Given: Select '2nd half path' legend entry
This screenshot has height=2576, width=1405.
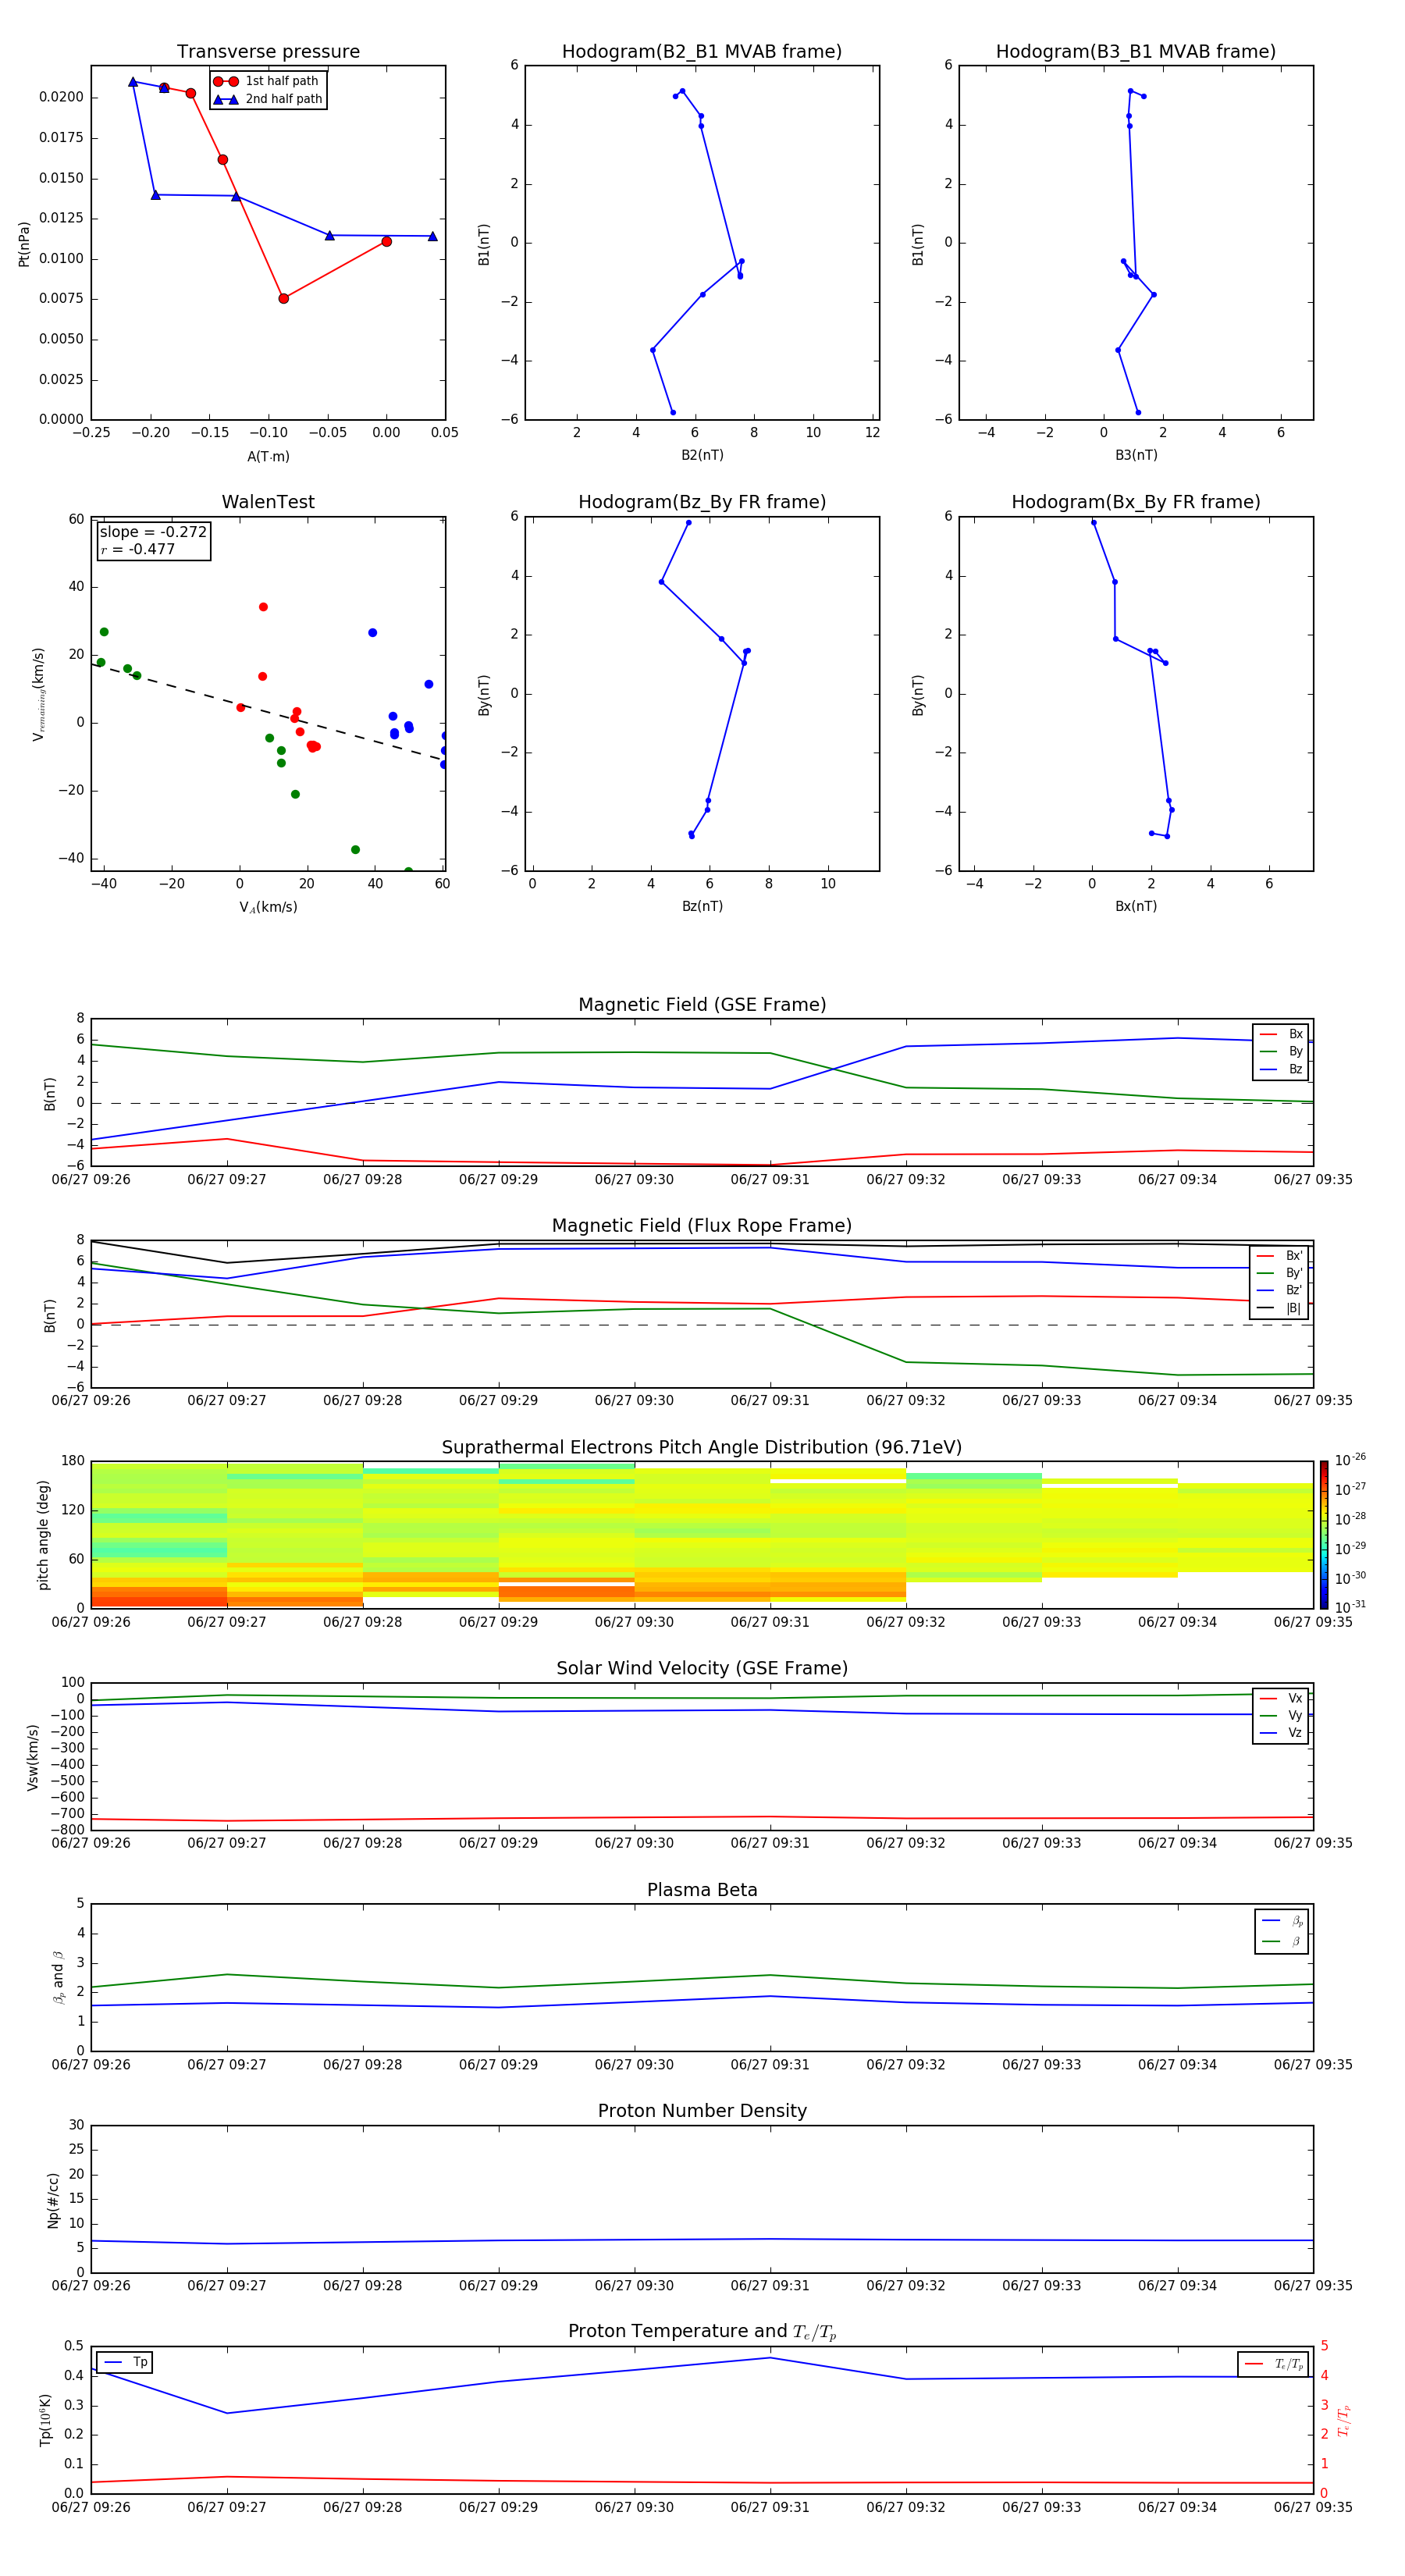Looking at the screenshot, I should pos(267,99).
